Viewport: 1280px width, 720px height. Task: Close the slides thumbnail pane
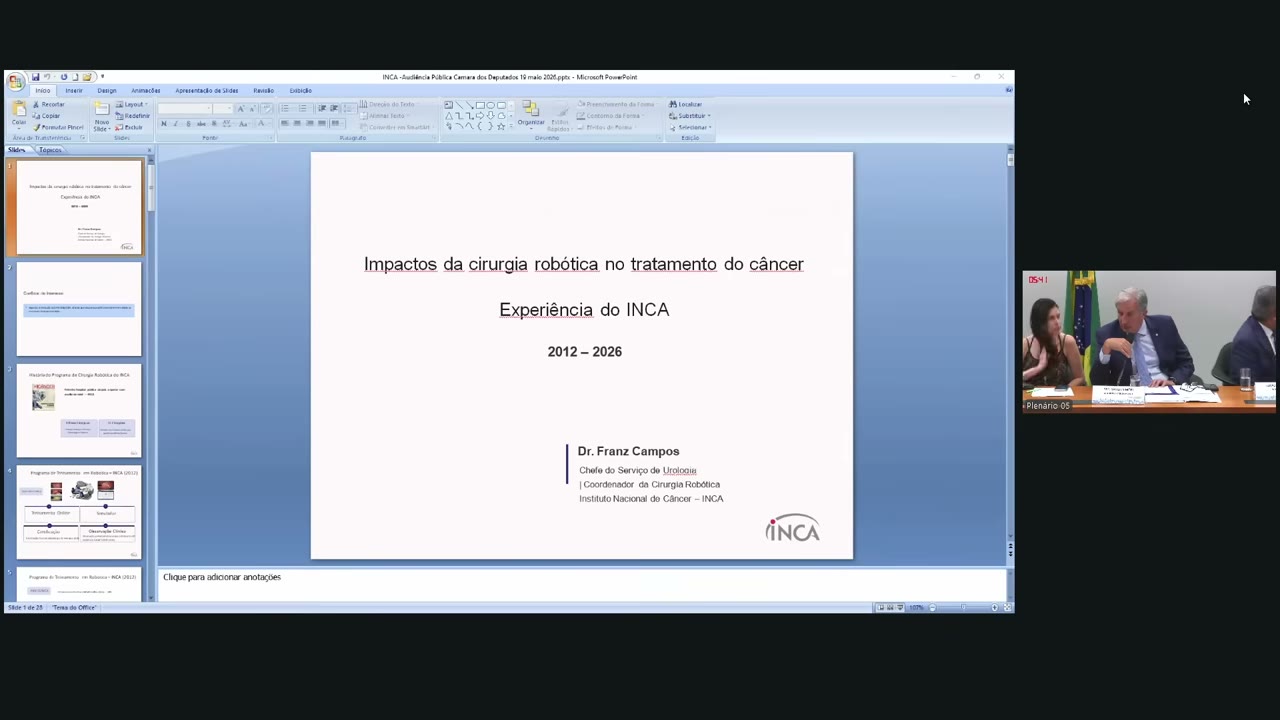150,150
